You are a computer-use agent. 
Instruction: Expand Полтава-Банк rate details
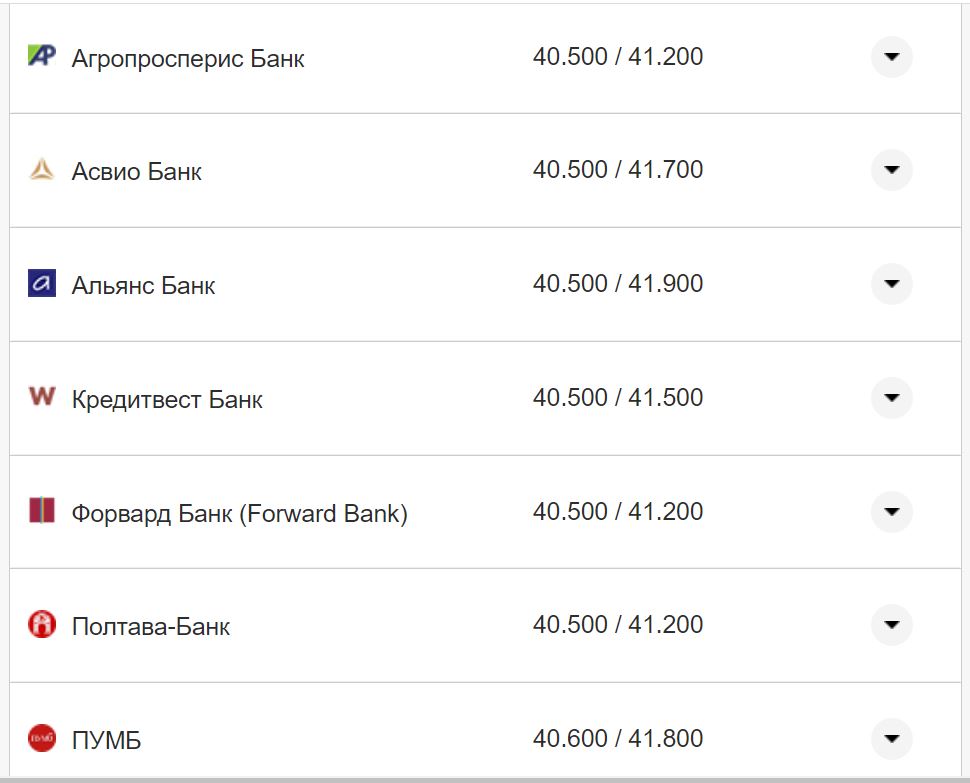pyautogui.click(x=890, y=626)
